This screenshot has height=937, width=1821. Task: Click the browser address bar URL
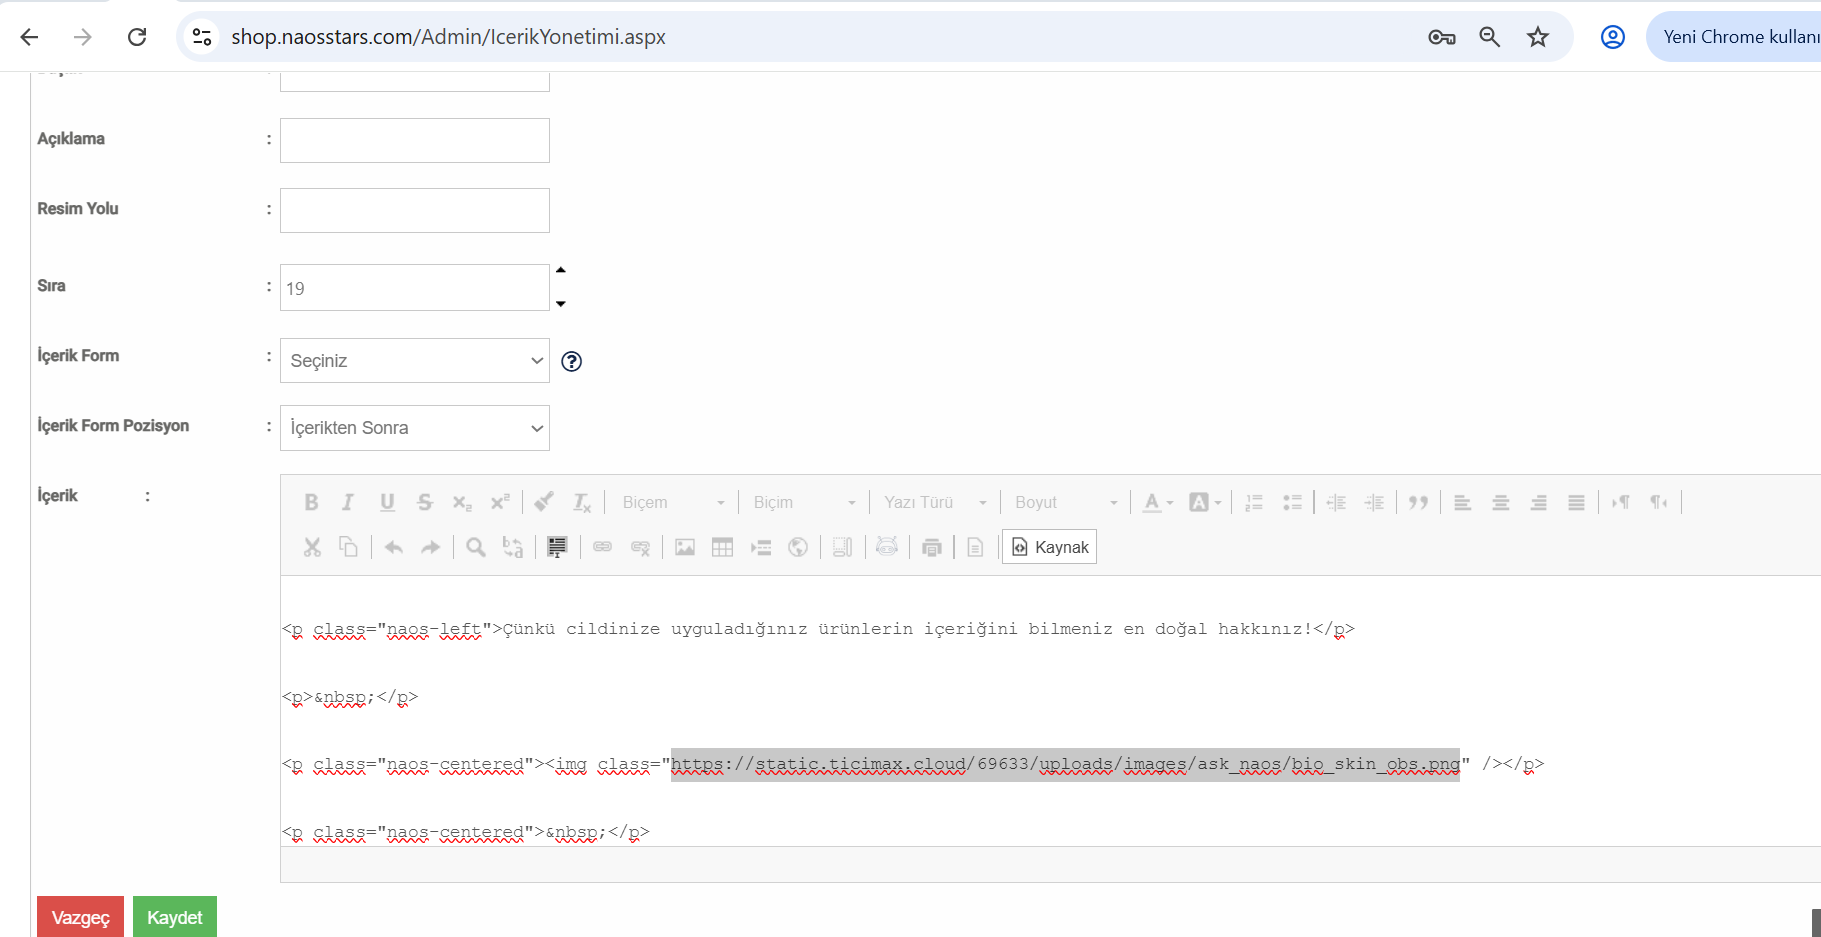(448, 37)
